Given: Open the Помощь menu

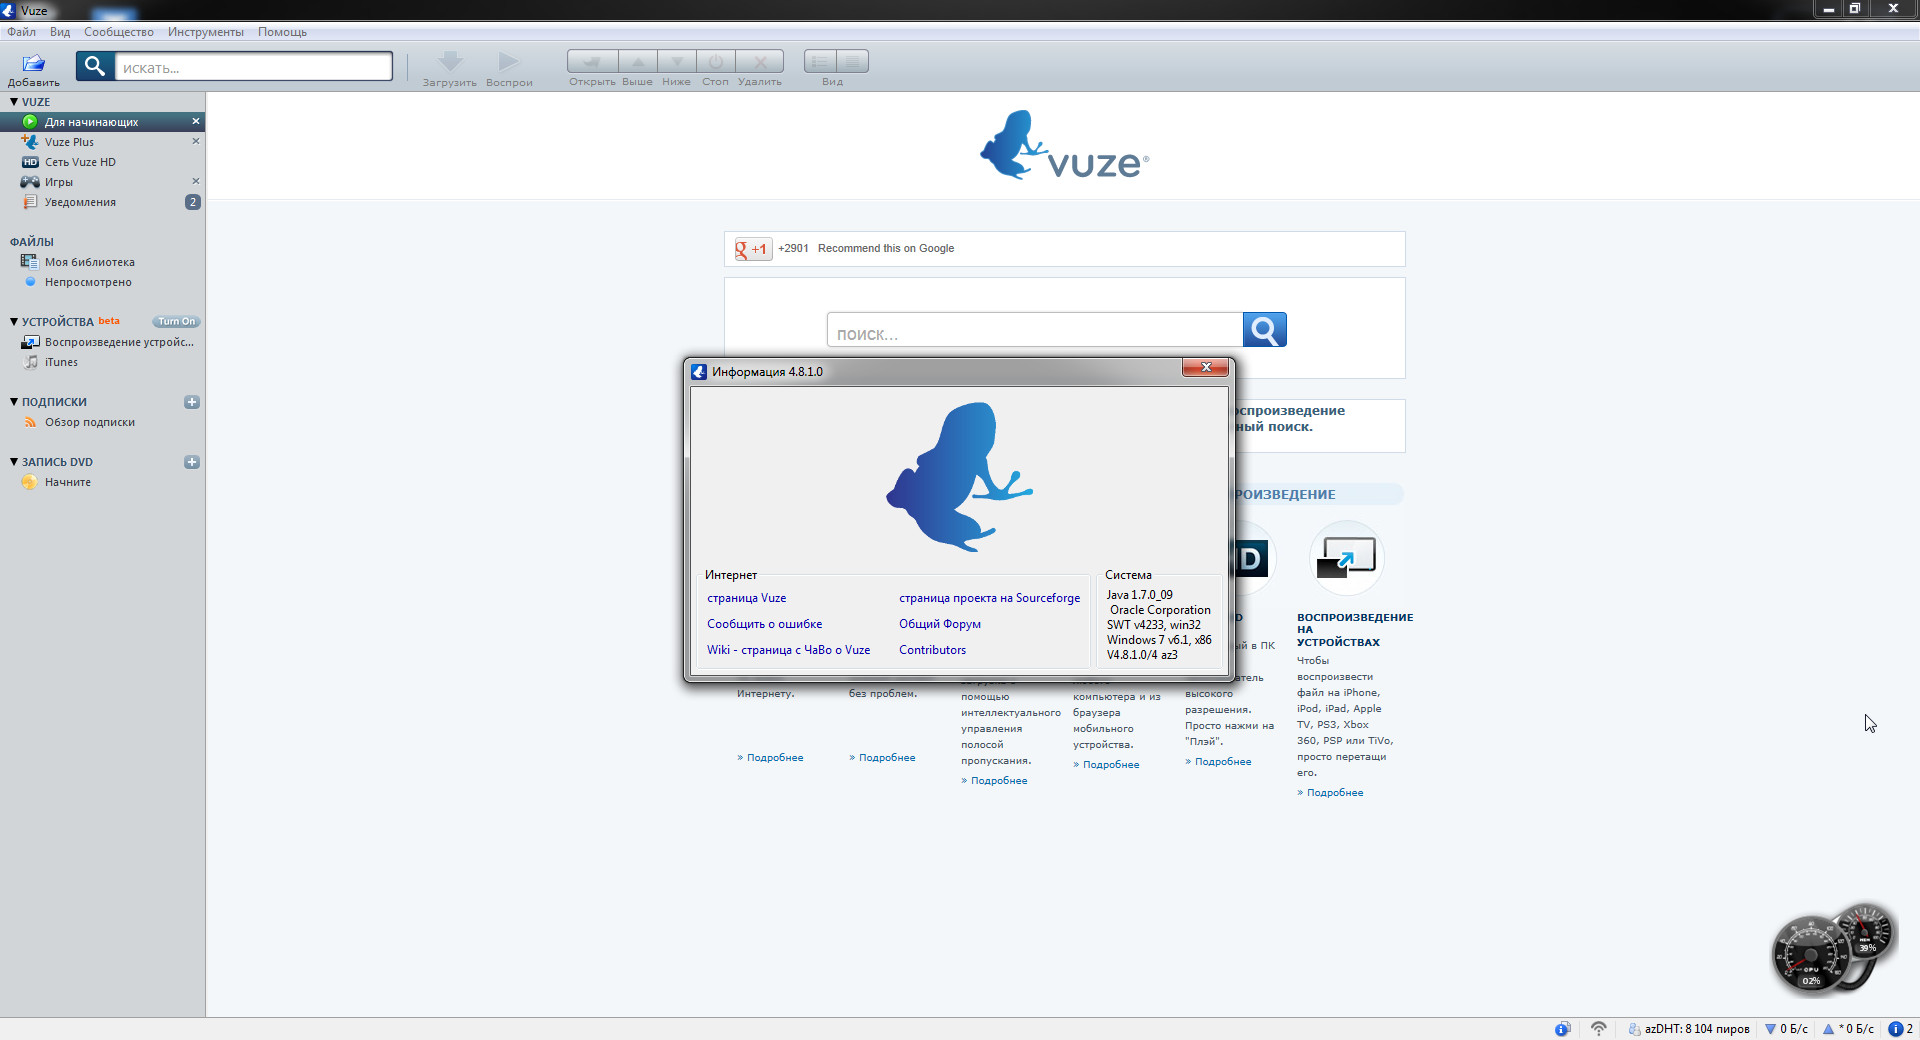Looking at the screenshot, I should point(282,32).
